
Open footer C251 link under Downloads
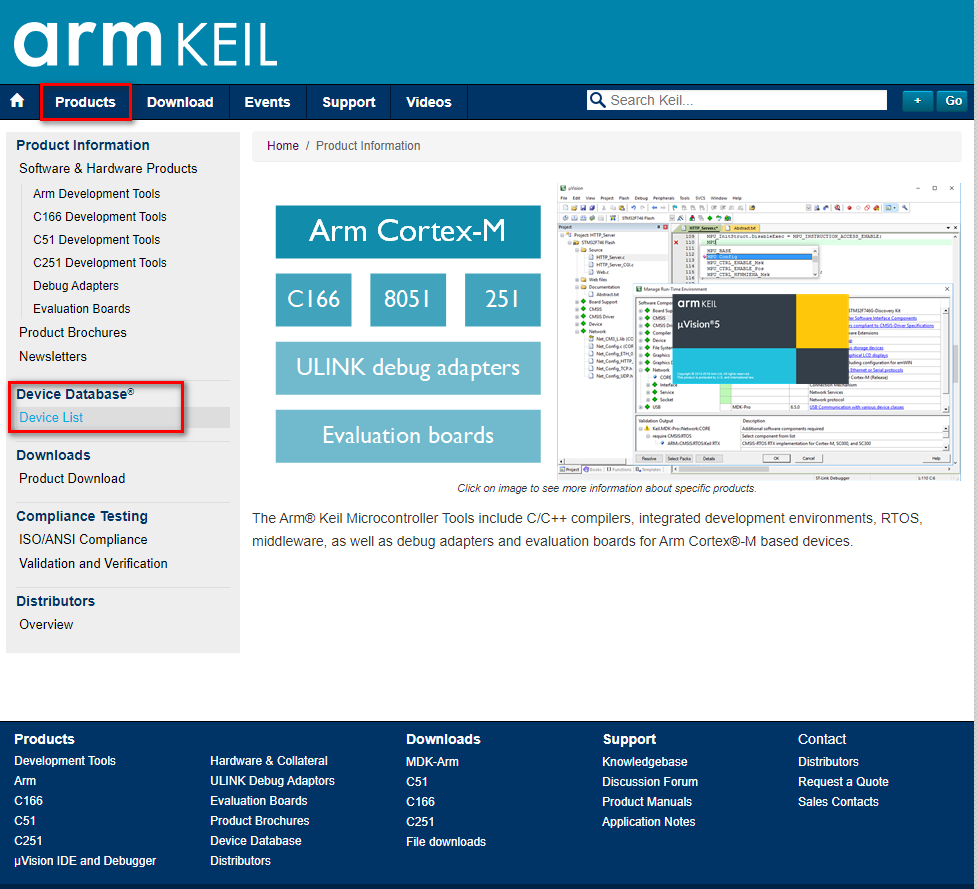coord(420,822)
